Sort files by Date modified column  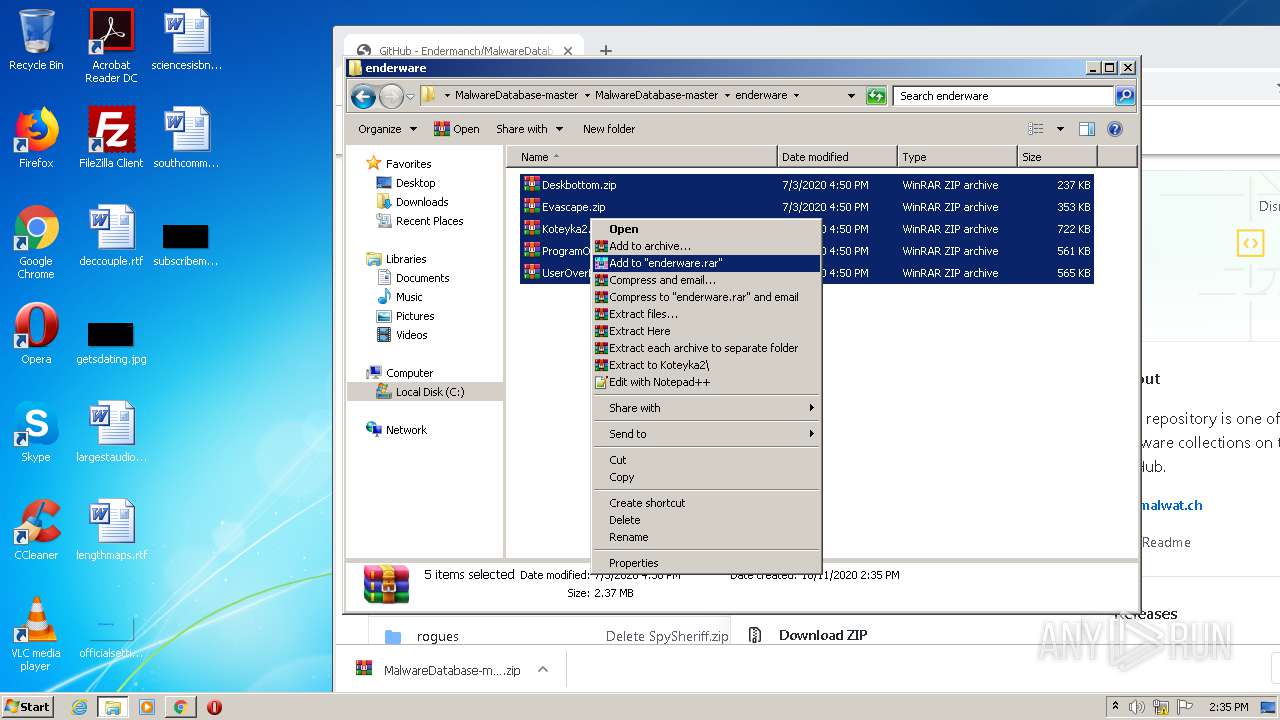point(837,157)
